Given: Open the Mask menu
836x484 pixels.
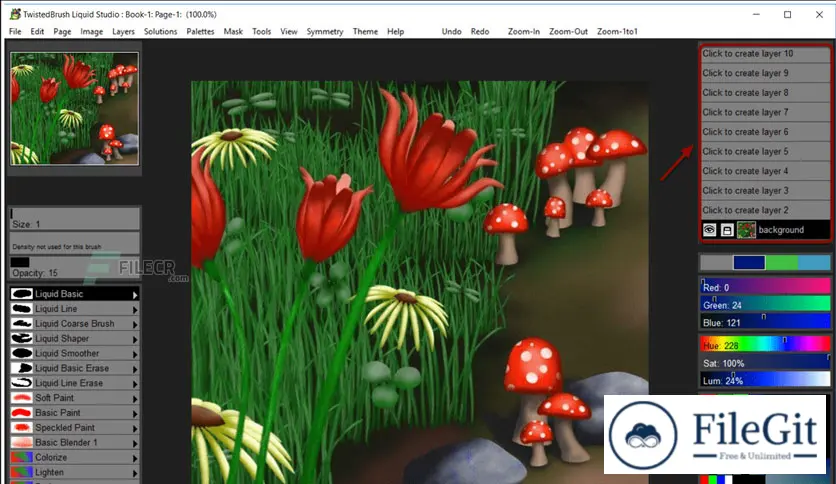Looking at the screenshot, I should click(233, 31).
